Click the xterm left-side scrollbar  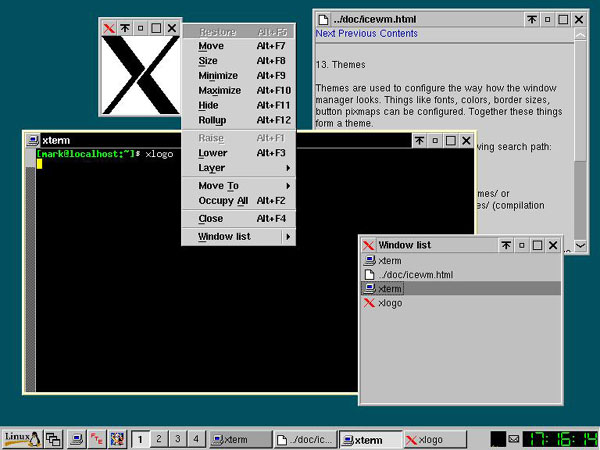click(x=30, y=270)
